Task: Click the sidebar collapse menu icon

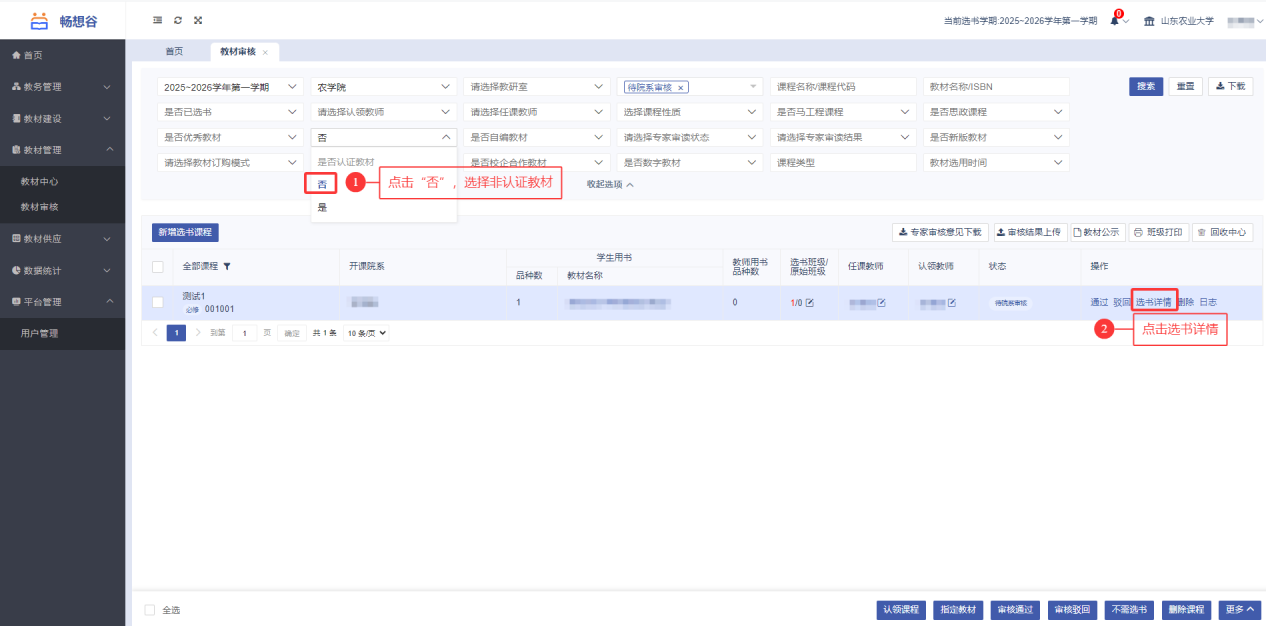Action: click(x=157, y=20)
